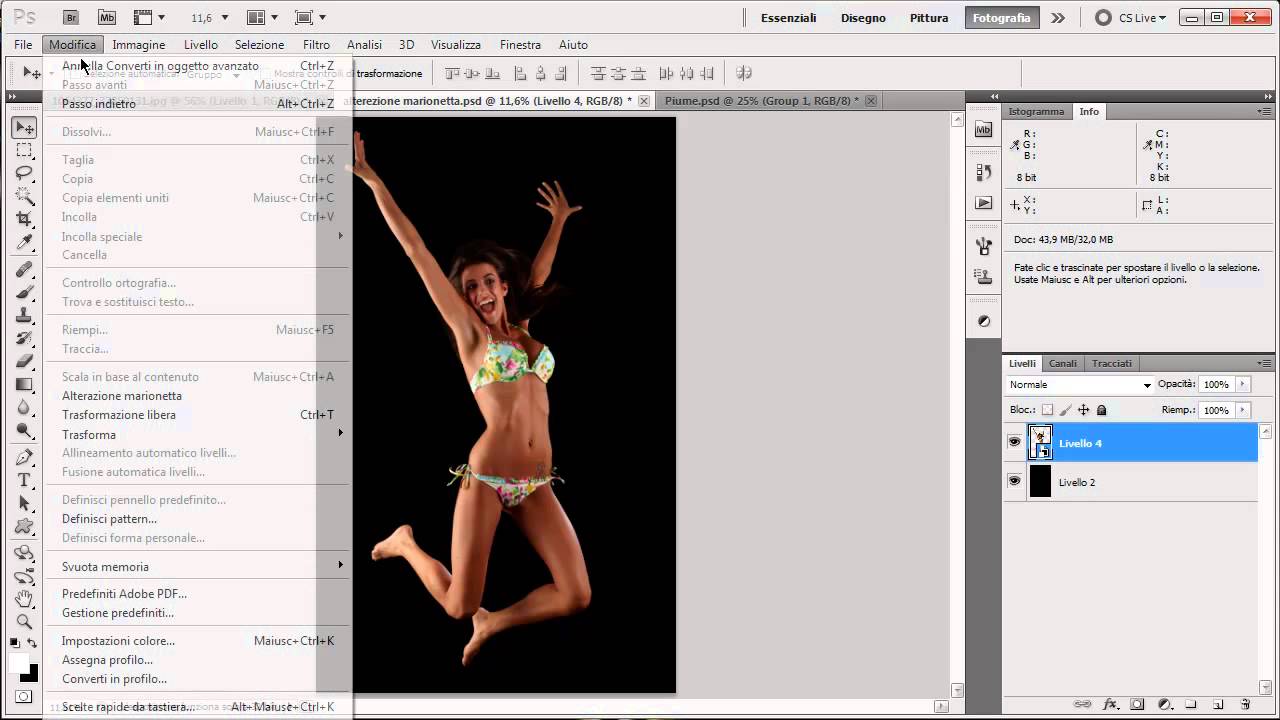Image resolution: width=1280 pixels, height=720 pixels.
Task: Open the Livelli panel options menu
Action: tap(1265, 363)
